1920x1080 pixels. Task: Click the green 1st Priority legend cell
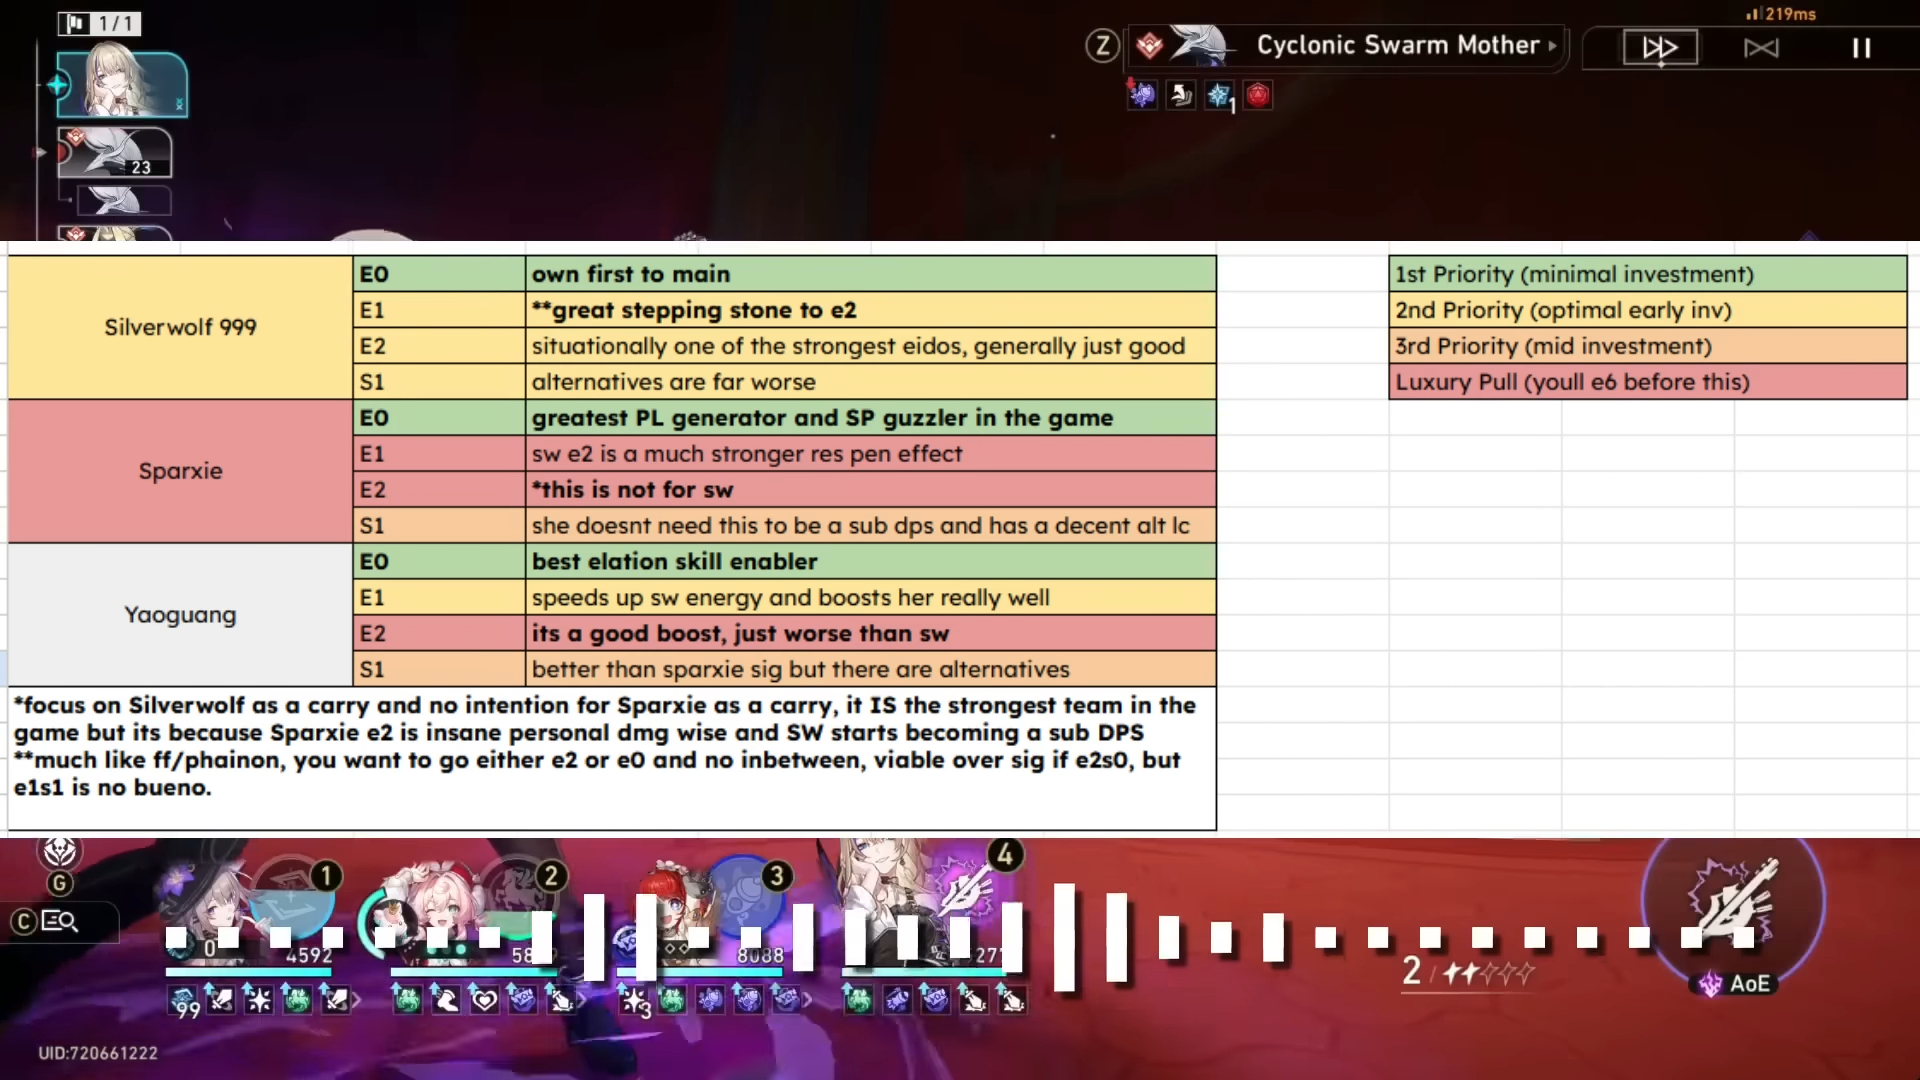tap(1647, 274)
